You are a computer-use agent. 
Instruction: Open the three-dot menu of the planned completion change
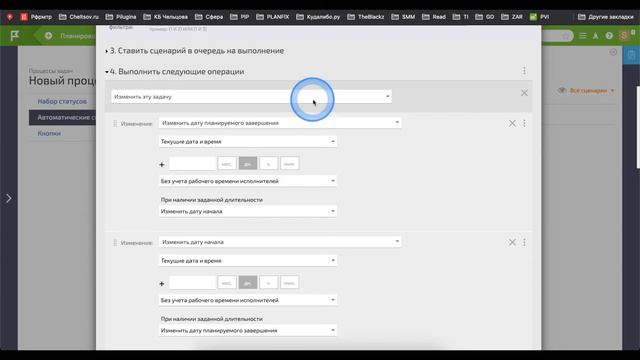(524, 123)
